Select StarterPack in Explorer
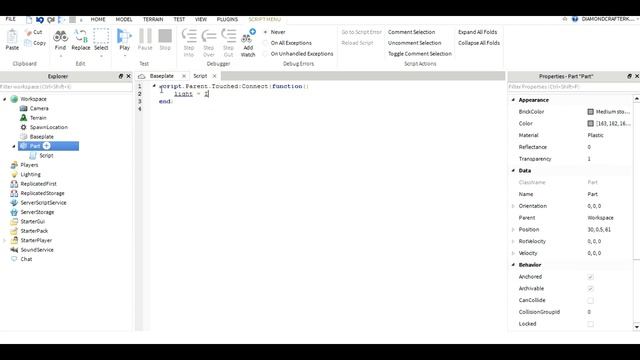640x360 pixels. point(34,231)
